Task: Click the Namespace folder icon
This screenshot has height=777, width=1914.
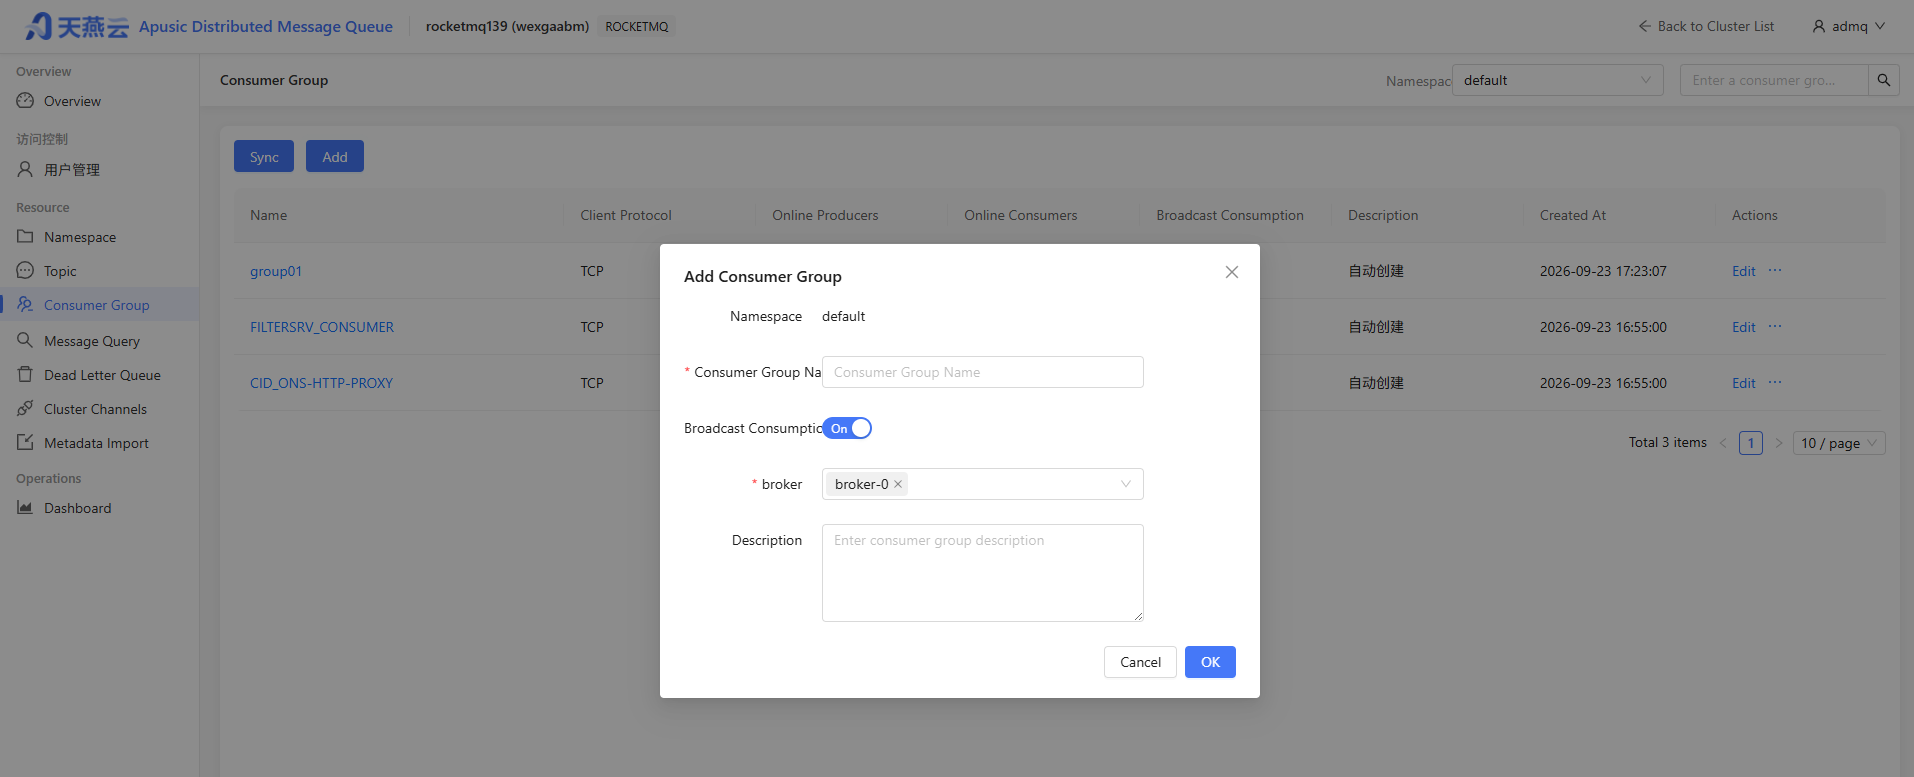Action: click(x=25, y=237)
